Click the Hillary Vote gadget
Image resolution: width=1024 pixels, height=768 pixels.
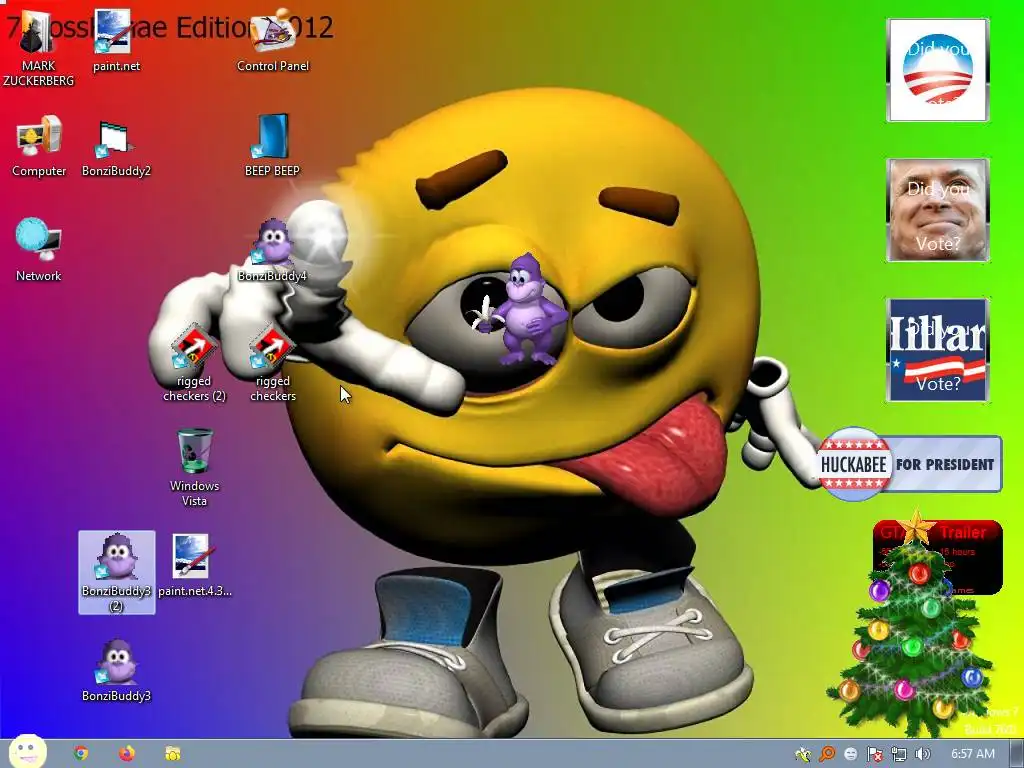click(x=937, y=349)
